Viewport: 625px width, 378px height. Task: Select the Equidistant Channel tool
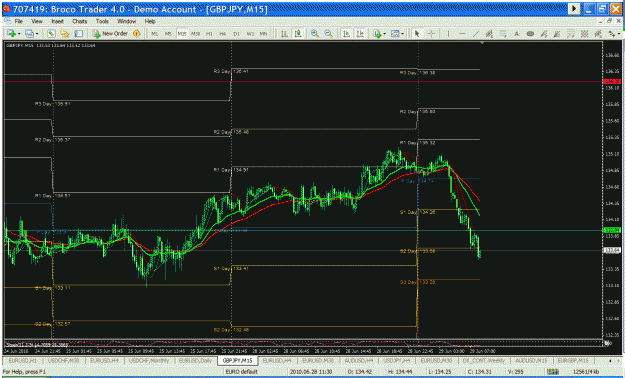(489, 34)
